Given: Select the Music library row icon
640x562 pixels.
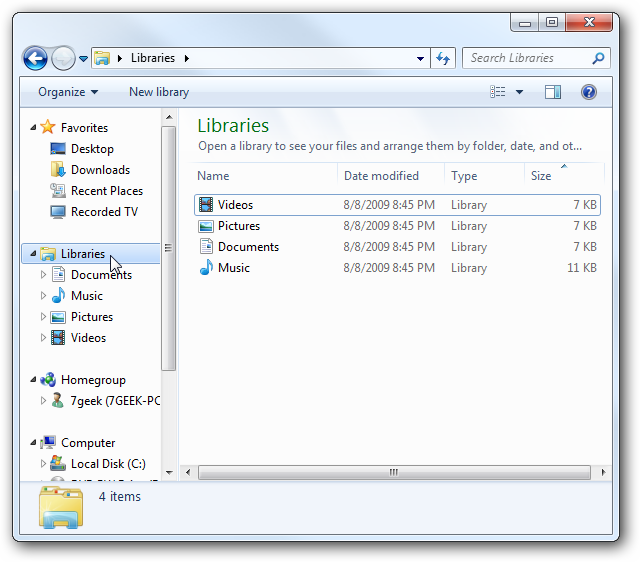Looking at the screenshot, I should point(206,267).
